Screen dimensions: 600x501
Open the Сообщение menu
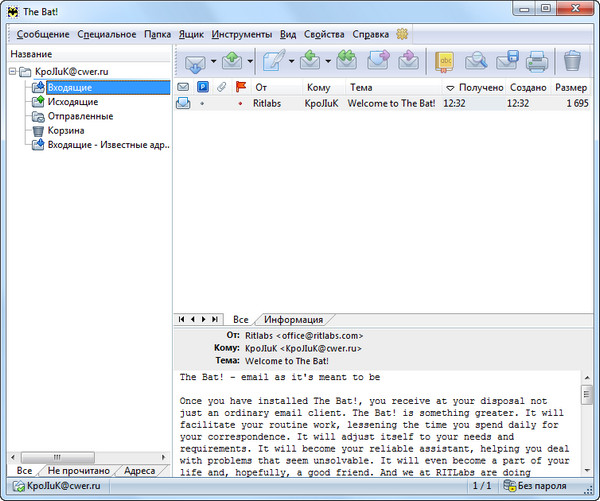[x=43, y=34]
